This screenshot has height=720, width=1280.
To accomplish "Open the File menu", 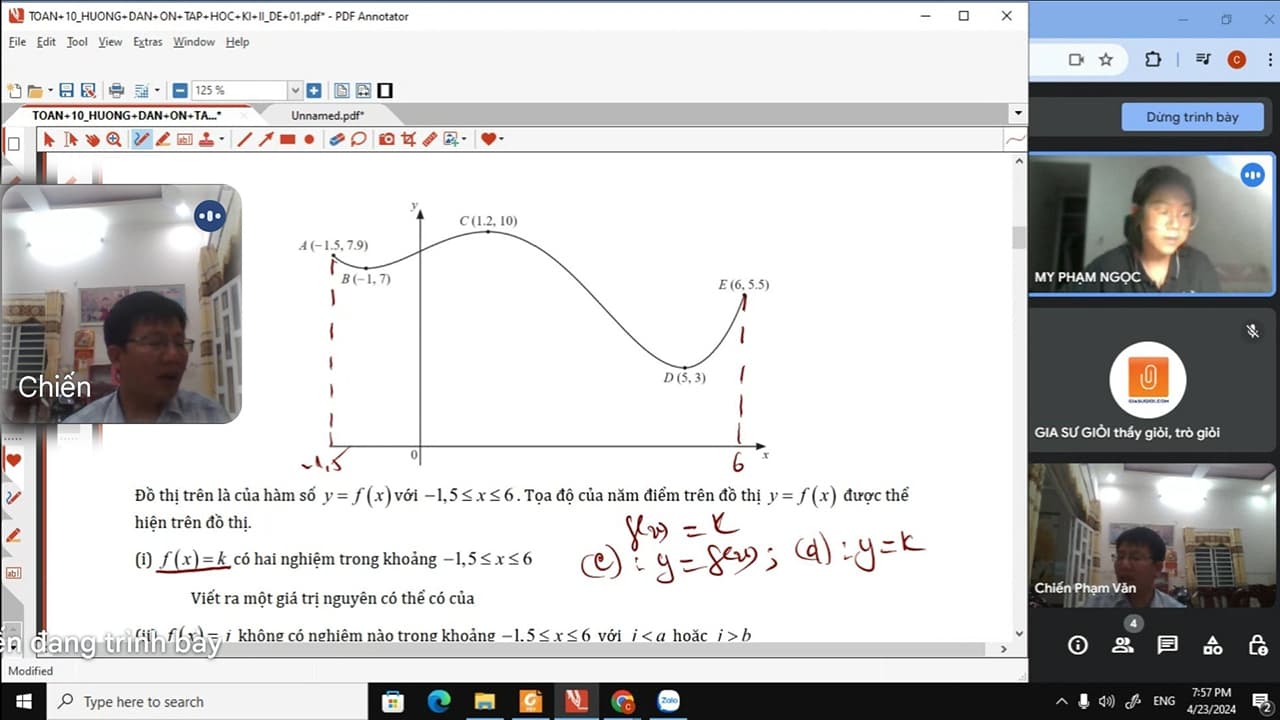I will pyautogui.click(x=17, y=42).
